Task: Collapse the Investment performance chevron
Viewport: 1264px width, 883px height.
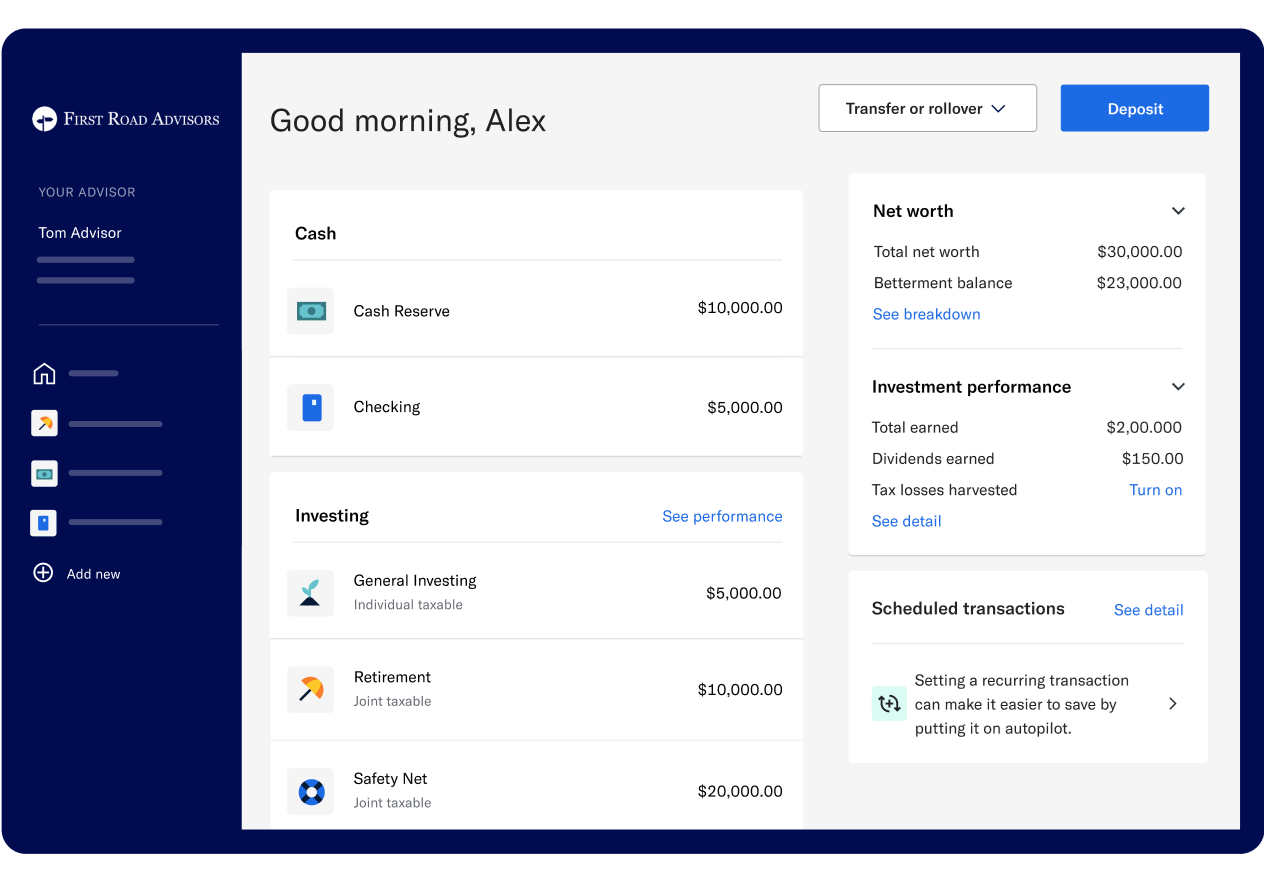Action: point(1178,387)
